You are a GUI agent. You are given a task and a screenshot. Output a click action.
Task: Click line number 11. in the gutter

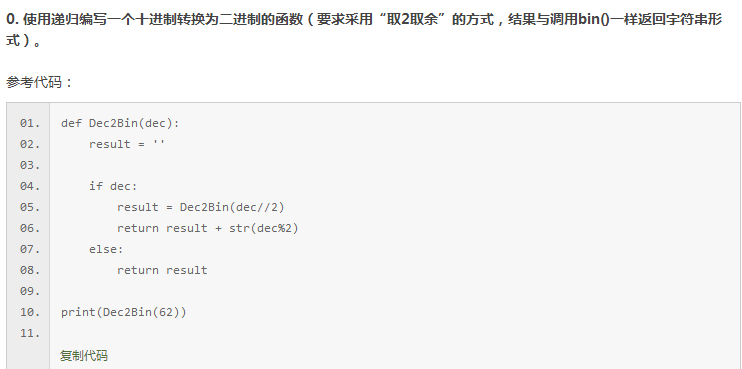[x=30, y=333]
